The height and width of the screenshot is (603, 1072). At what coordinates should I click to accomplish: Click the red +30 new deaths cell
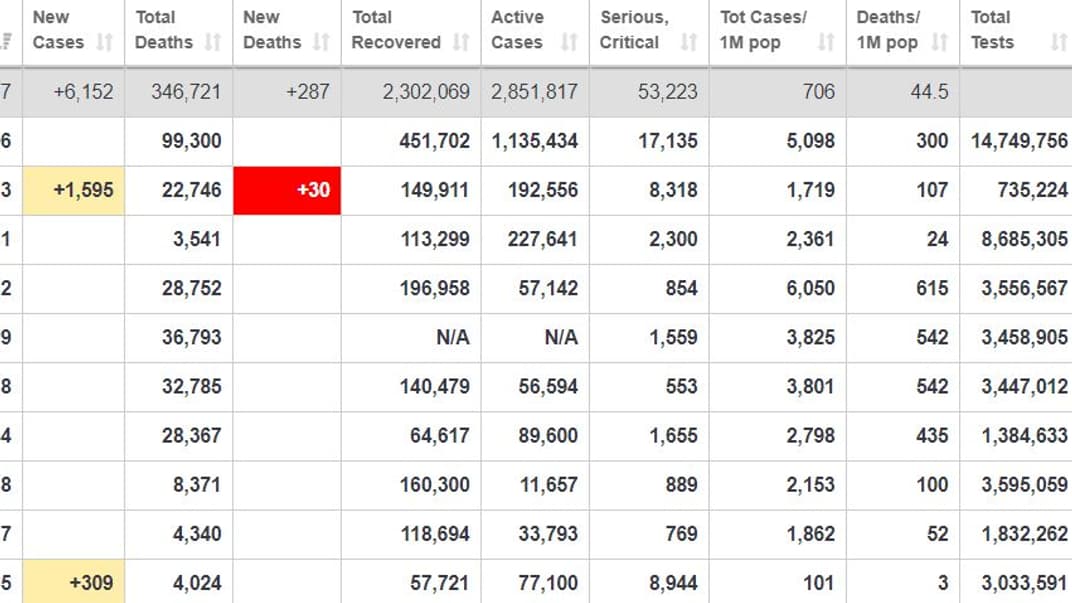tap(287, 190)
